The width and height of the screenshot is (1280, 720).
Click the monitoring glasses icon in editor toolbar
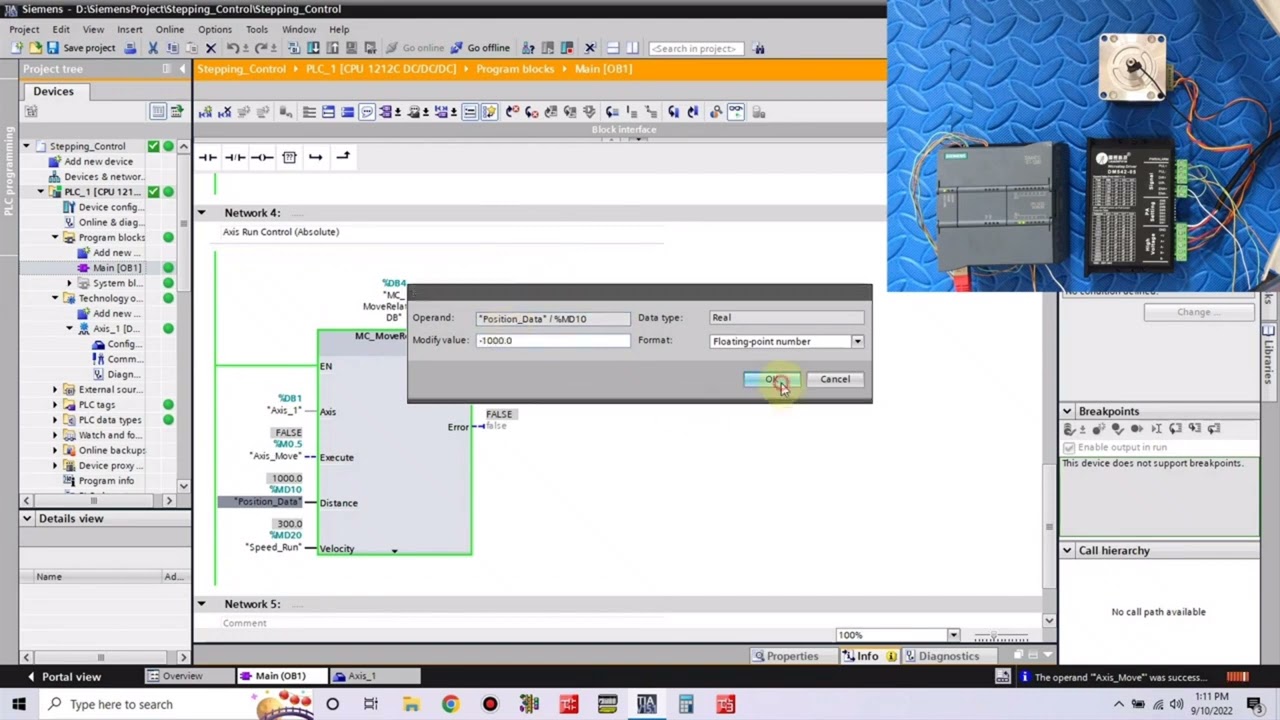[x=735, y=112]
